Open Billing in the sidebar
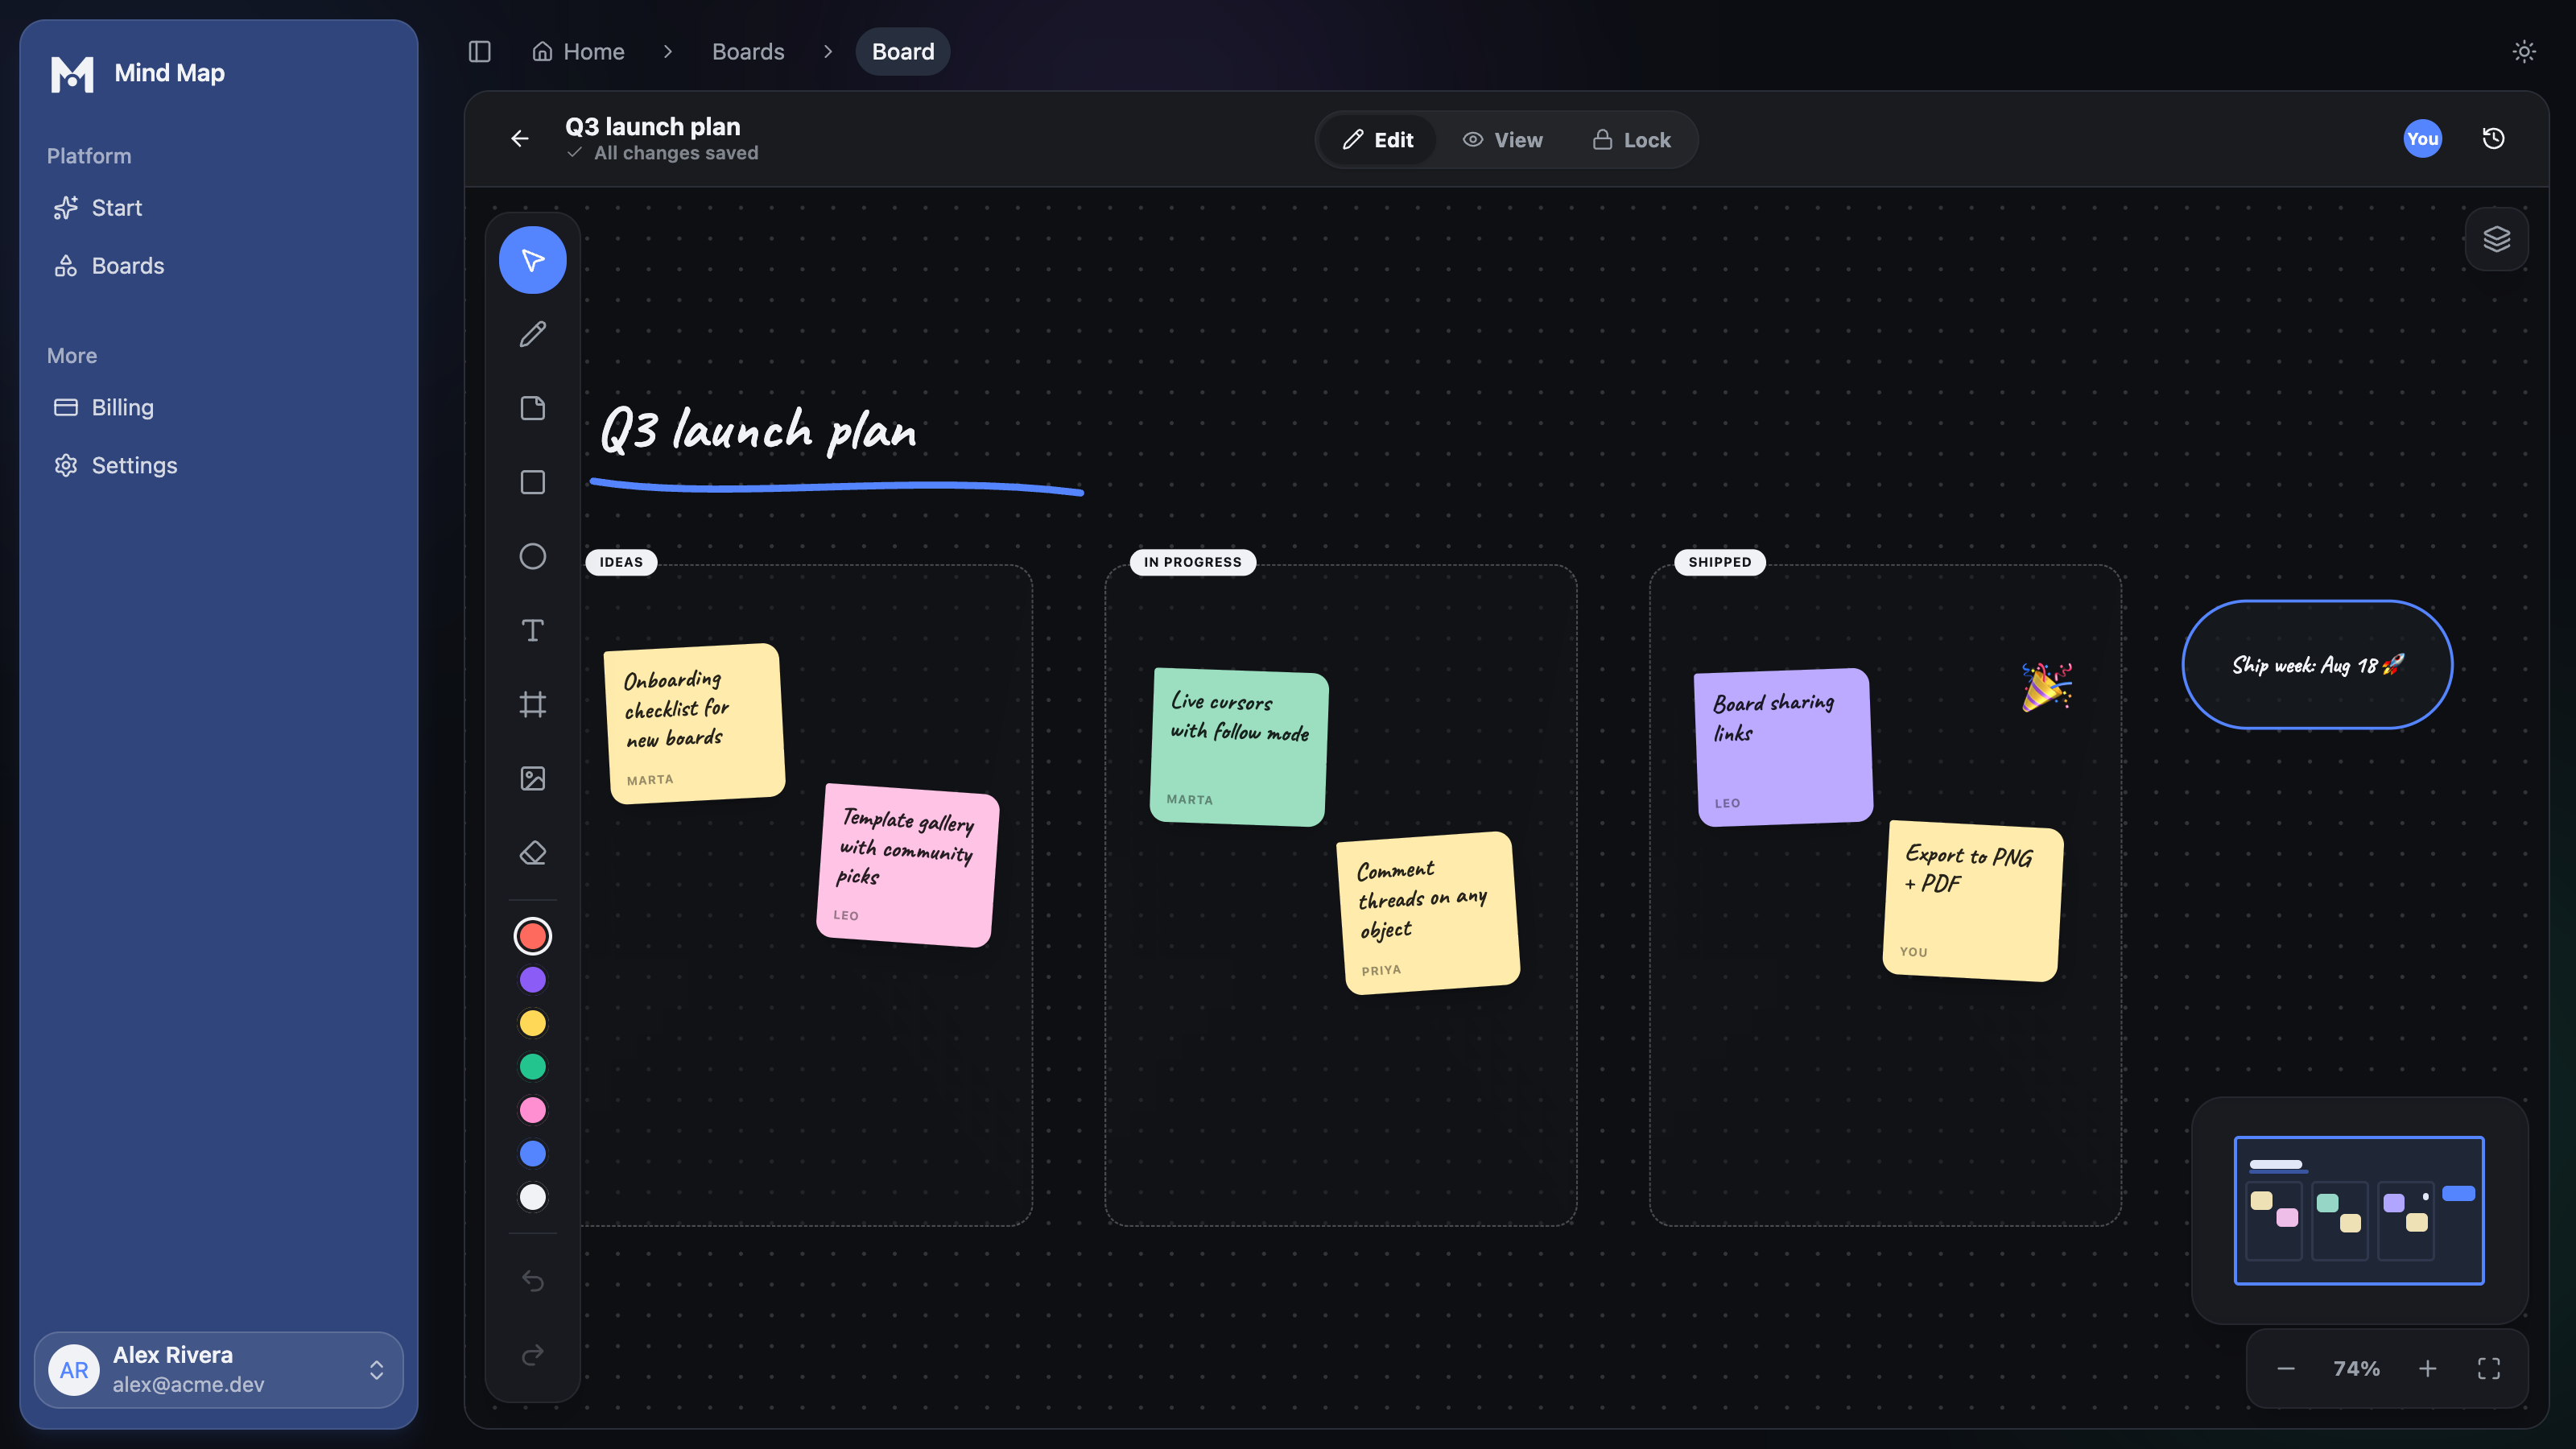 (x=219, y=407)
